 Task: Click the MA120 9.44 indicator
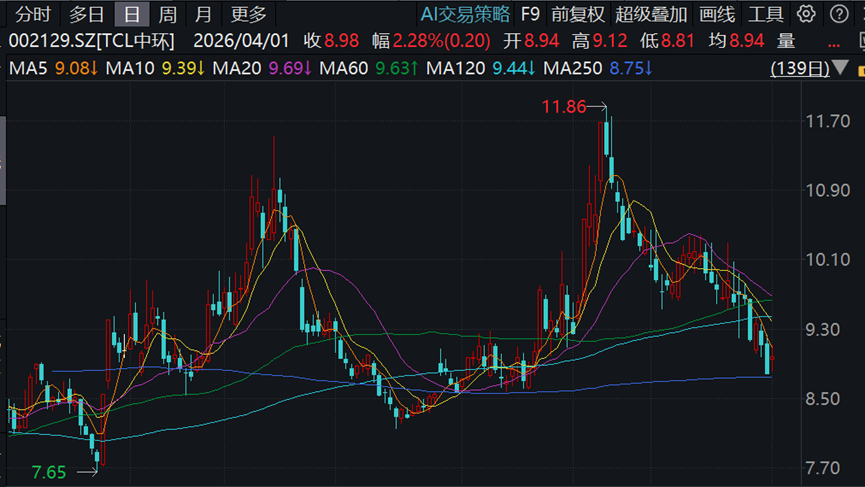(x=481, y=68)
